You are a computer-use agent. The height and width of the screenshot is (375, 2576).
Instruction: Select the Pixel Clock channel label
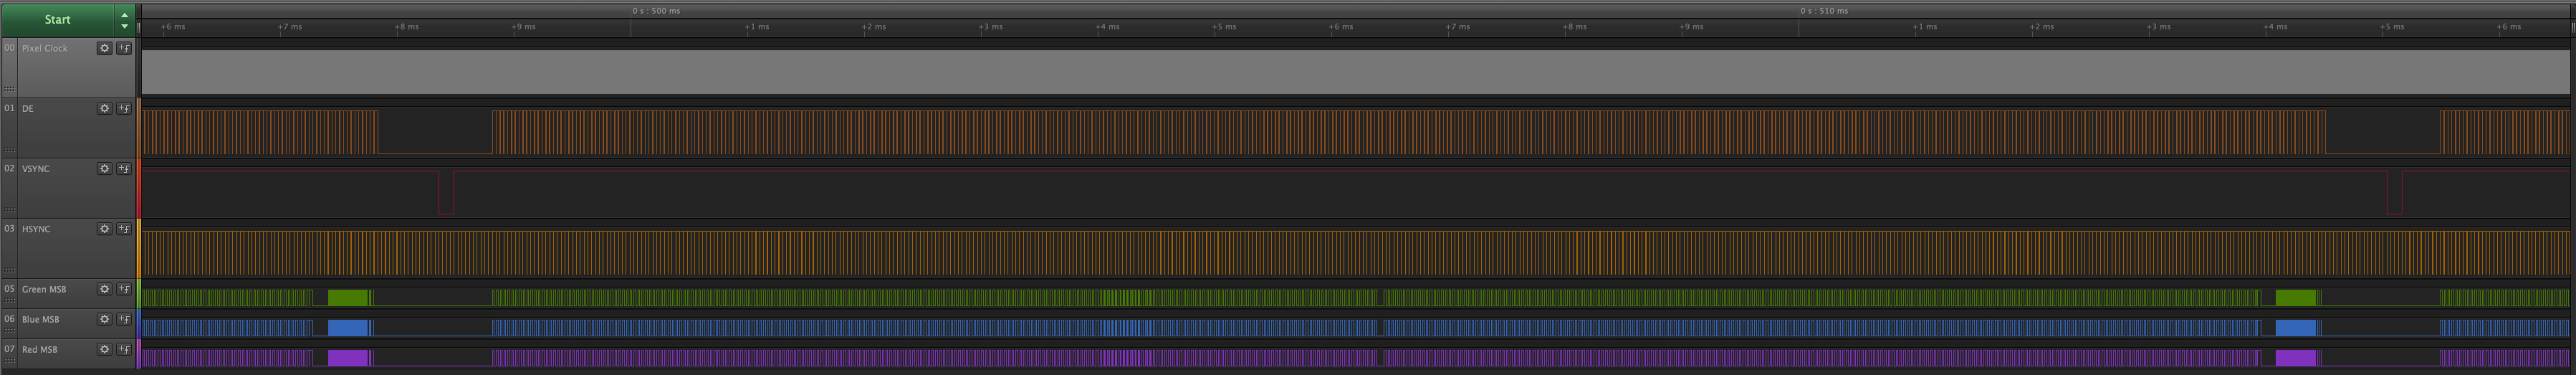[45, 48]
